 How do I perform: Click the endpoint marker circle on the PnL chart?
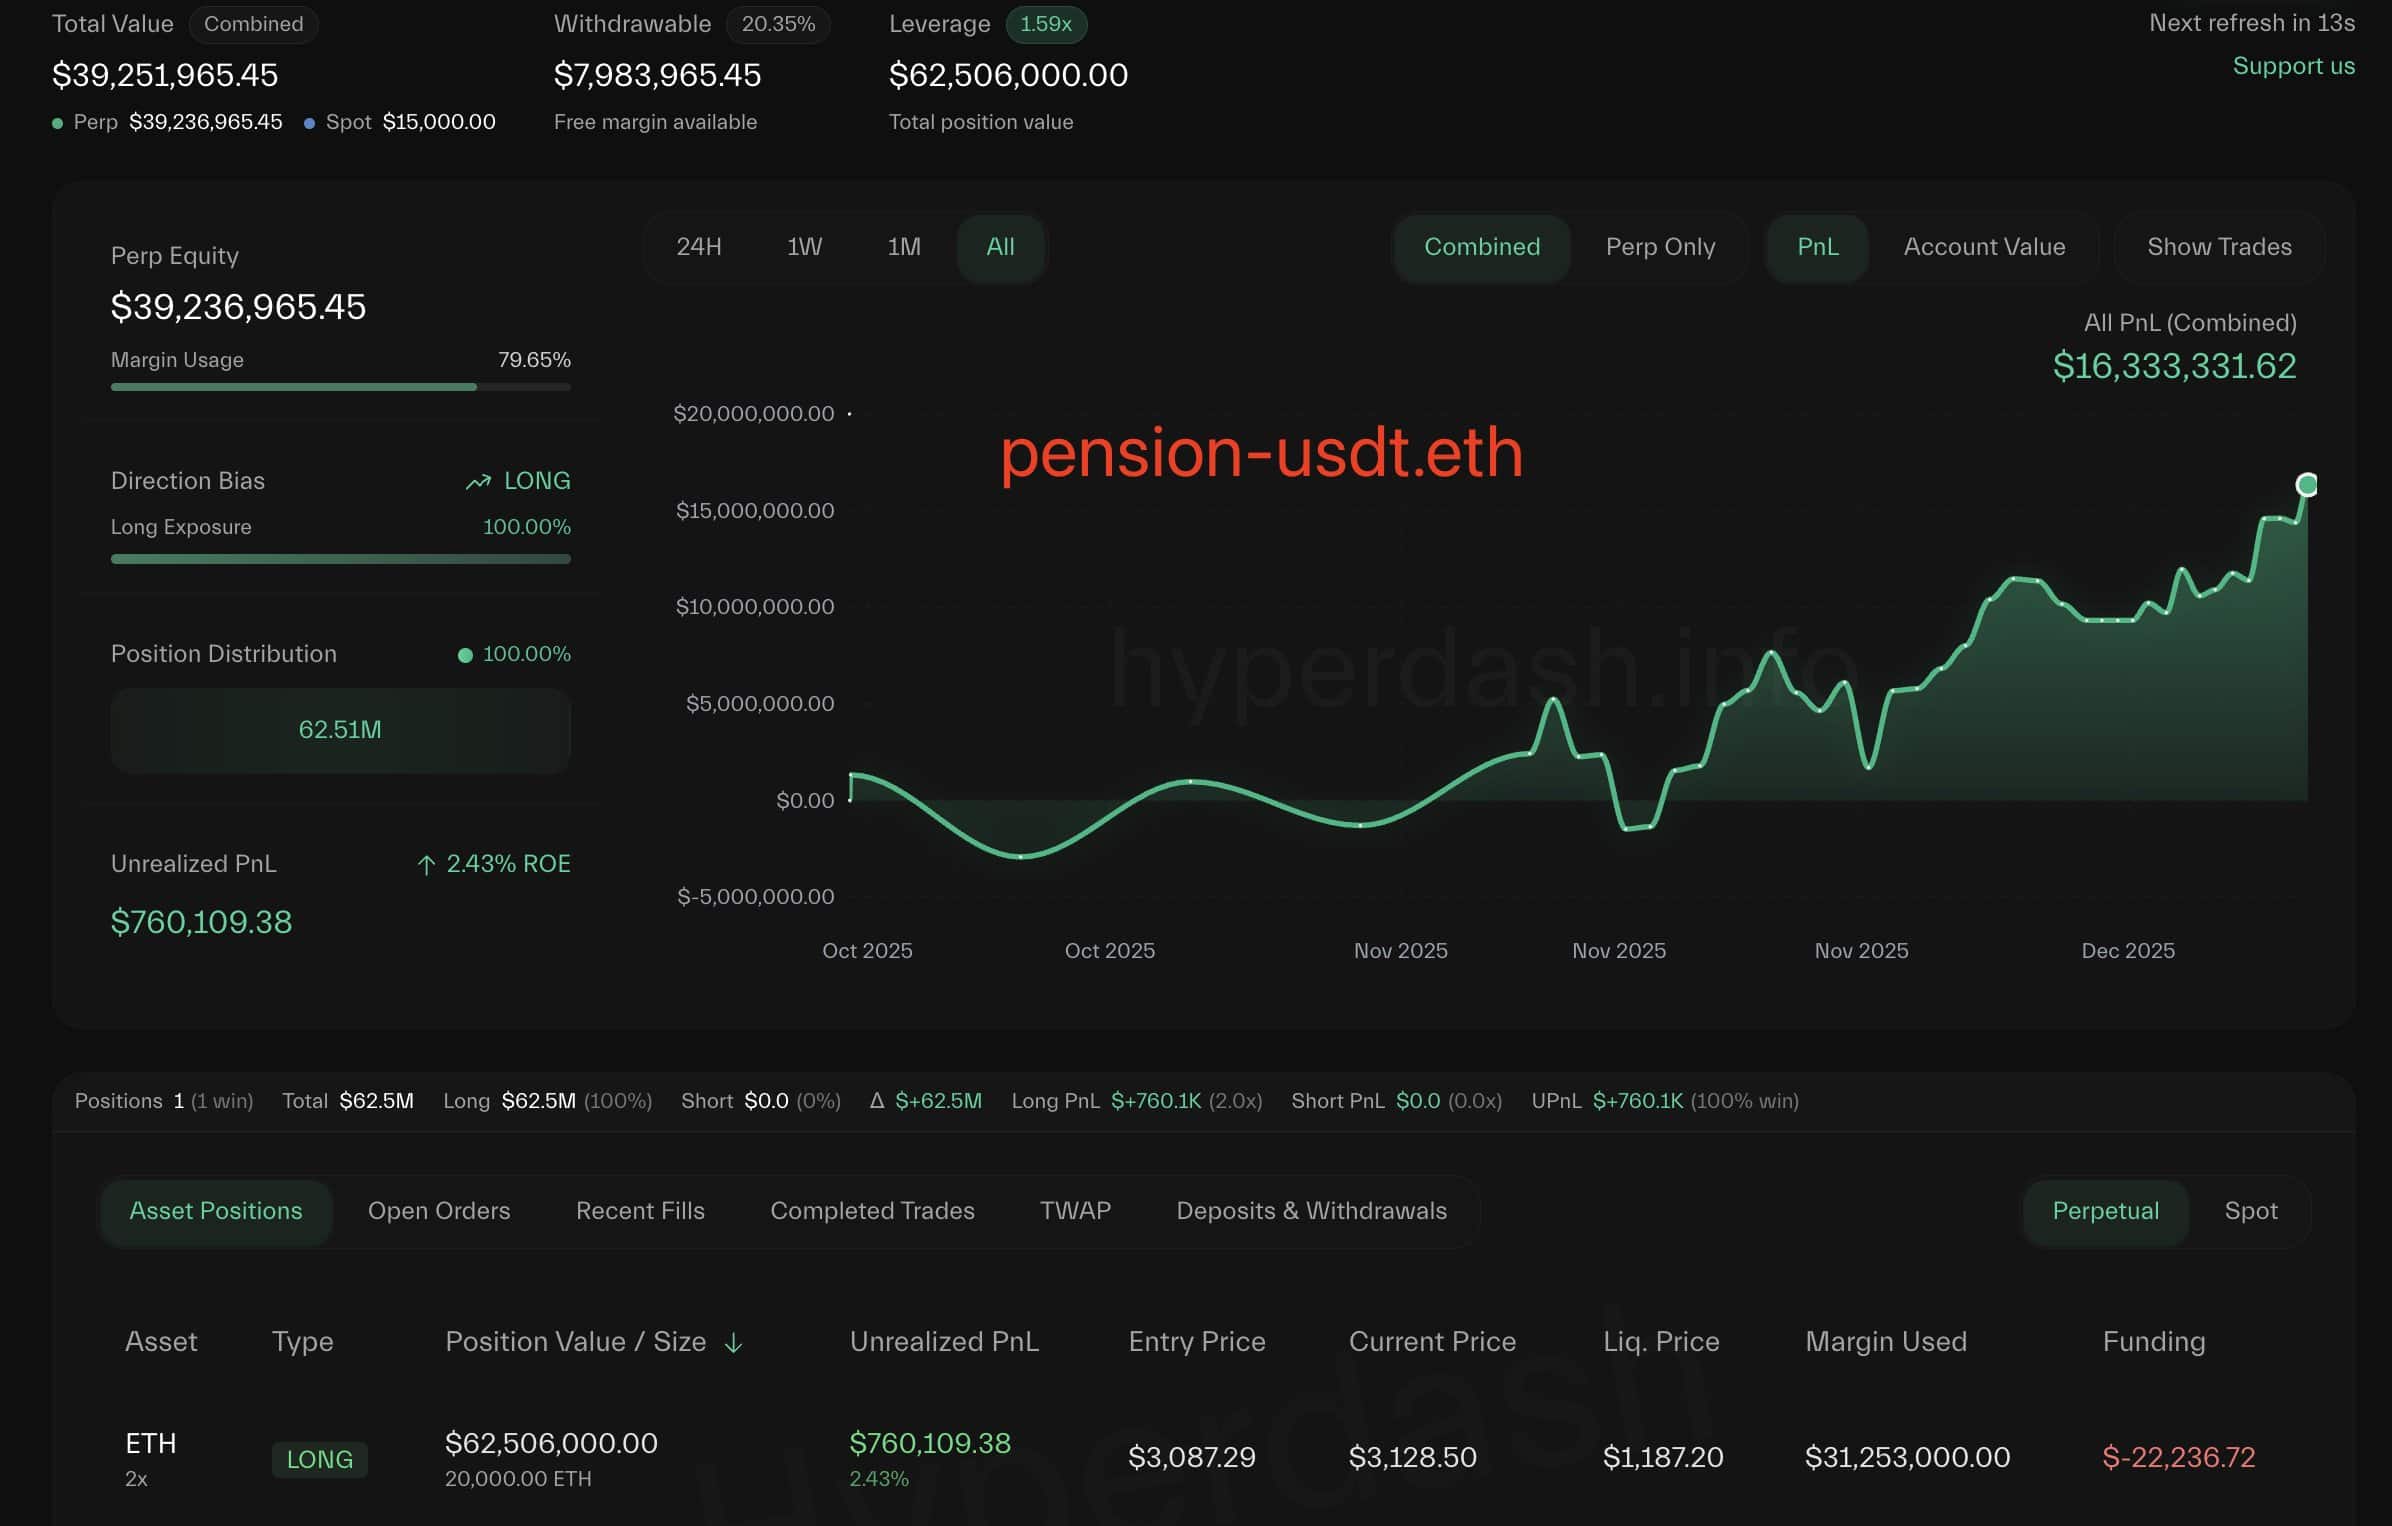(2306, 485)
